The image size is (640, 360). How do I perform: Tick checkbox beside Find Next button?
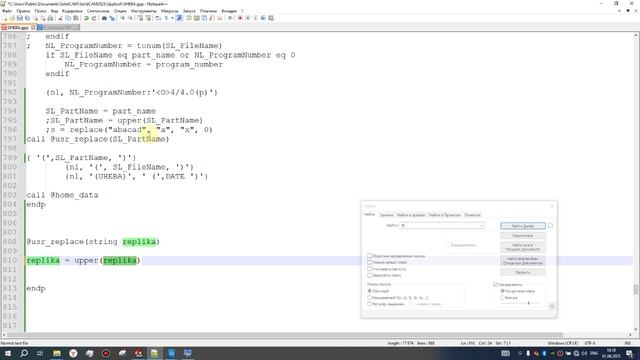550,226
